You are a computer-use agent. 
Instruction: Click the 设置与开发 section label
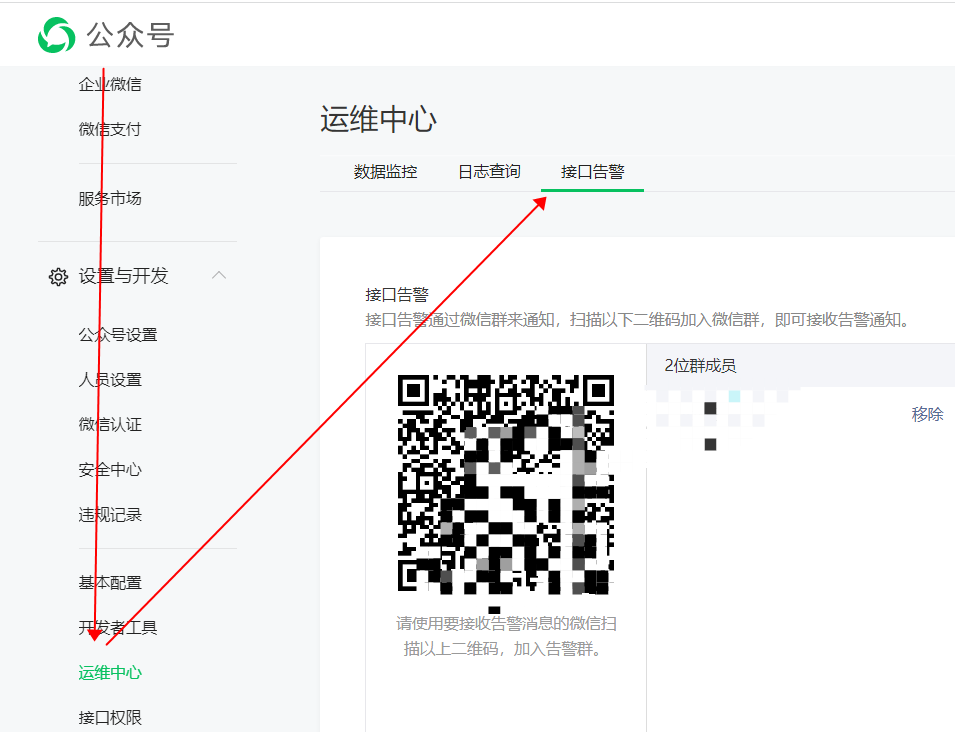[x=123, y=276]
